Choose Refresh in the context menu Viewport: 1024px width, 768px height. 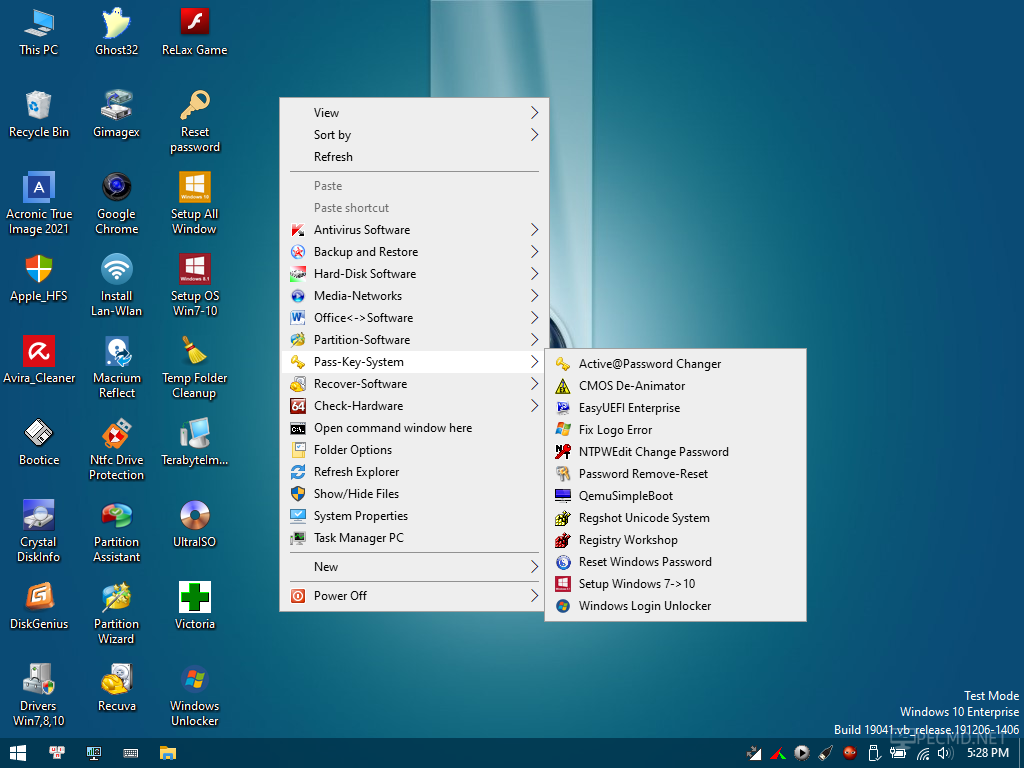tap(414, 157)
